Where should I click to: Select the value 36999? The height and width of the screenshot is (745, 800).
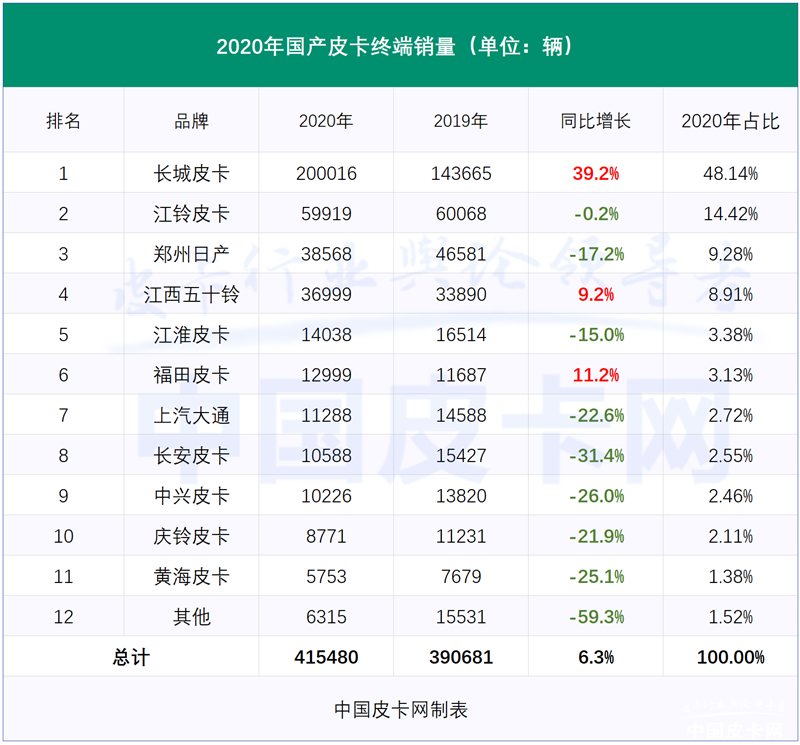[326, 294]
